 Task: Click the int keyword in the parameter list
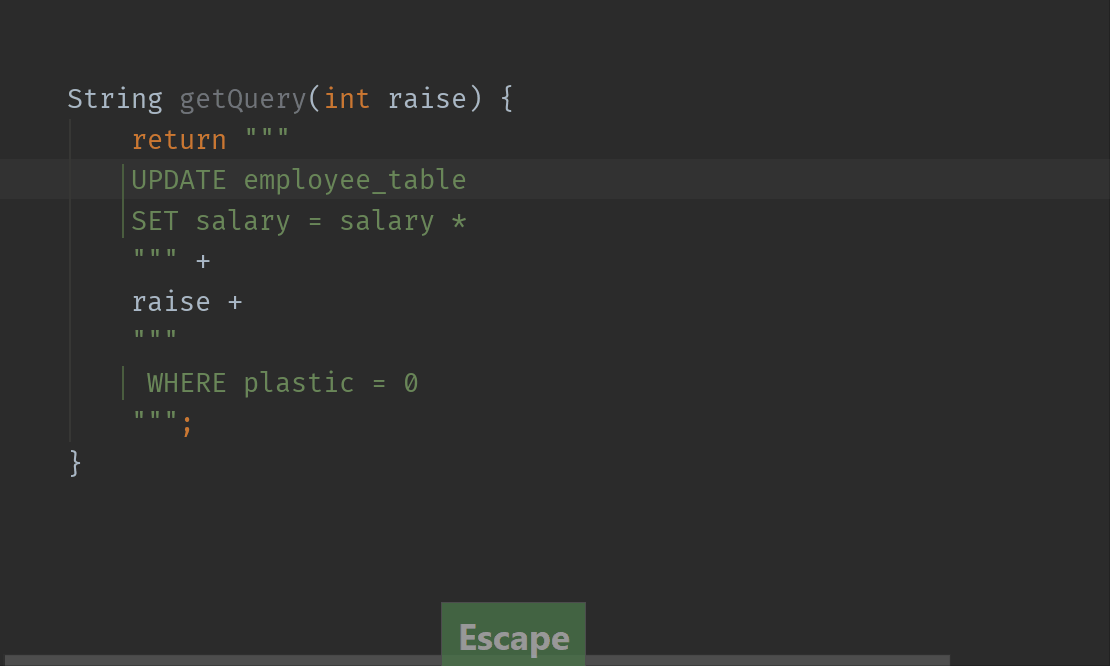click(347, 98)
